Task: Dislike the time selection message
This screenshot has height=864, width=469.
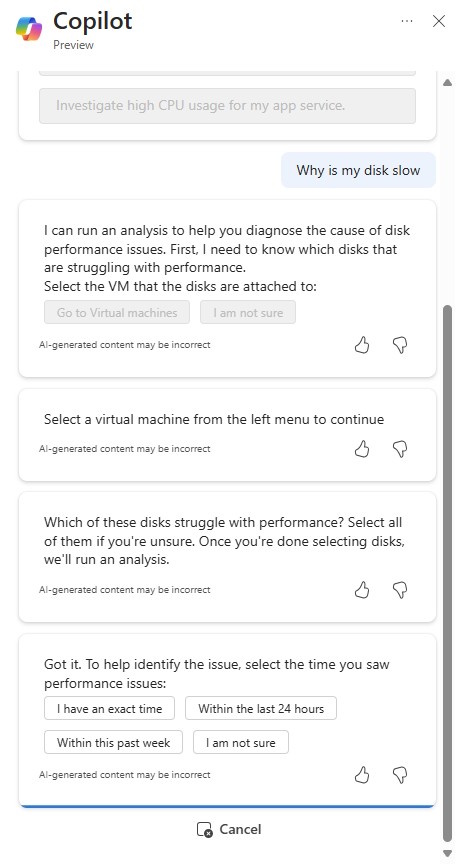Action: tap(400, 775)
